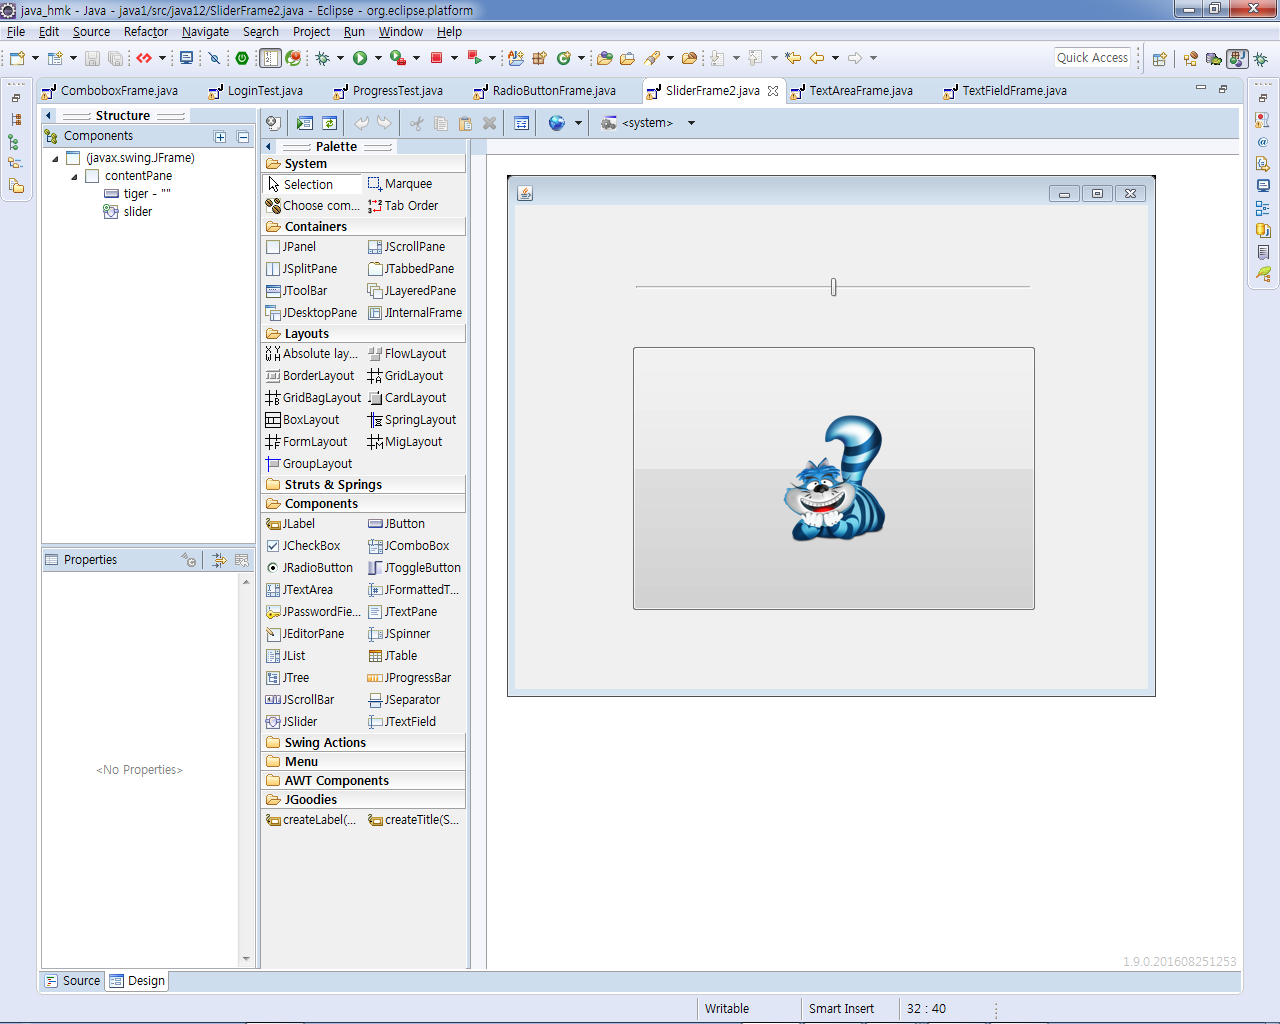The width and height of the screenshot is (1280, 1024).
Task: Click the Debug bug icon in toolbar
Action: [323, 58]
